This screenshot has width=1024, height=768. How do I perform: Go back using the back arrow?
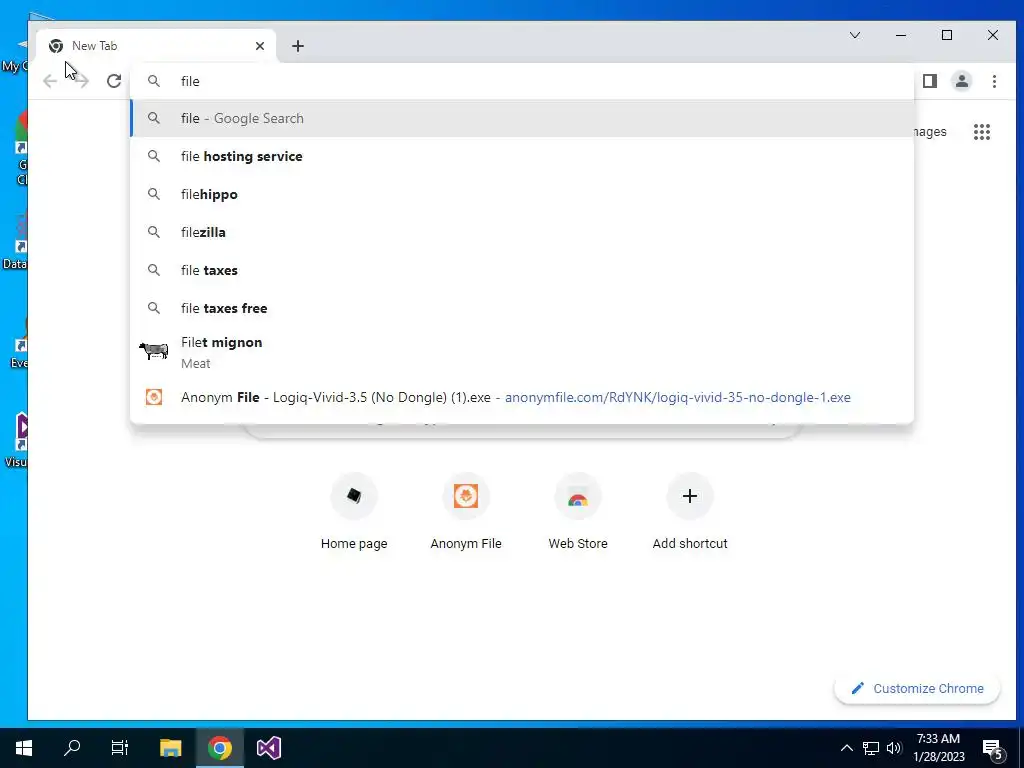coord(50,81)
